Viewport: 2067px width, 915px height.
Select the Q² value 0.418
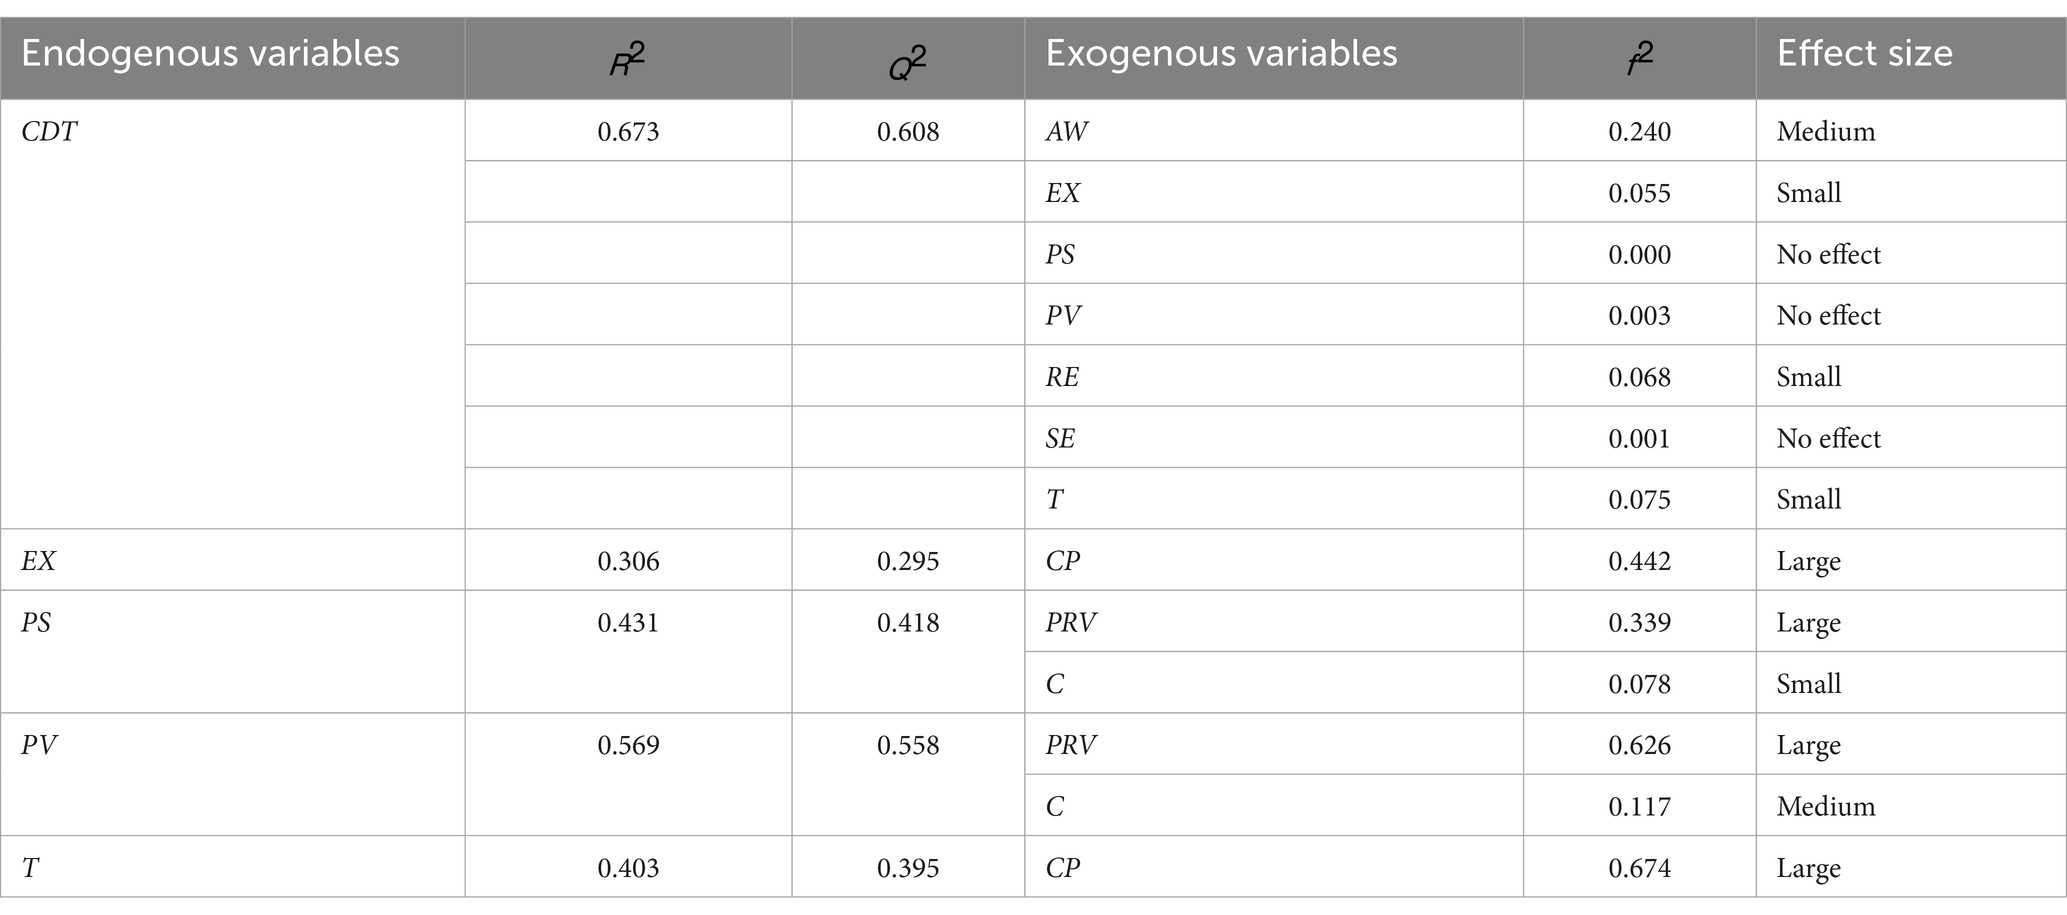908,623
